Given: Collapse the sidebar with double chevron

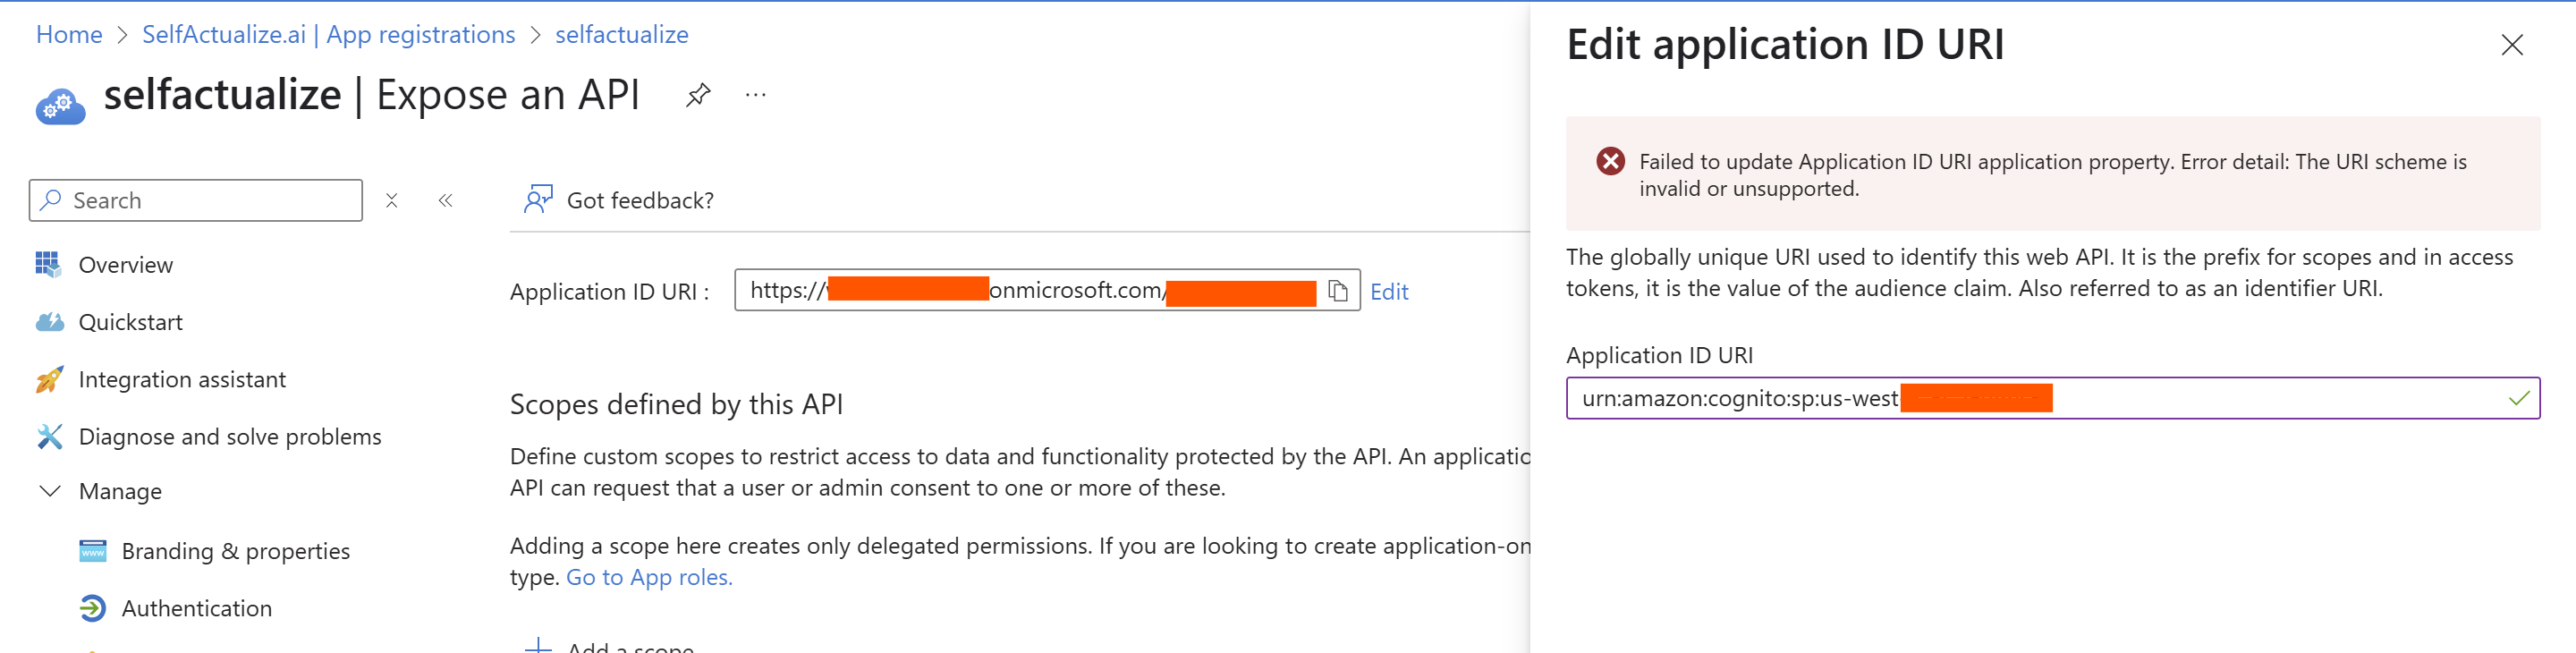Looking at the screenshot, I should click(446, 200).
